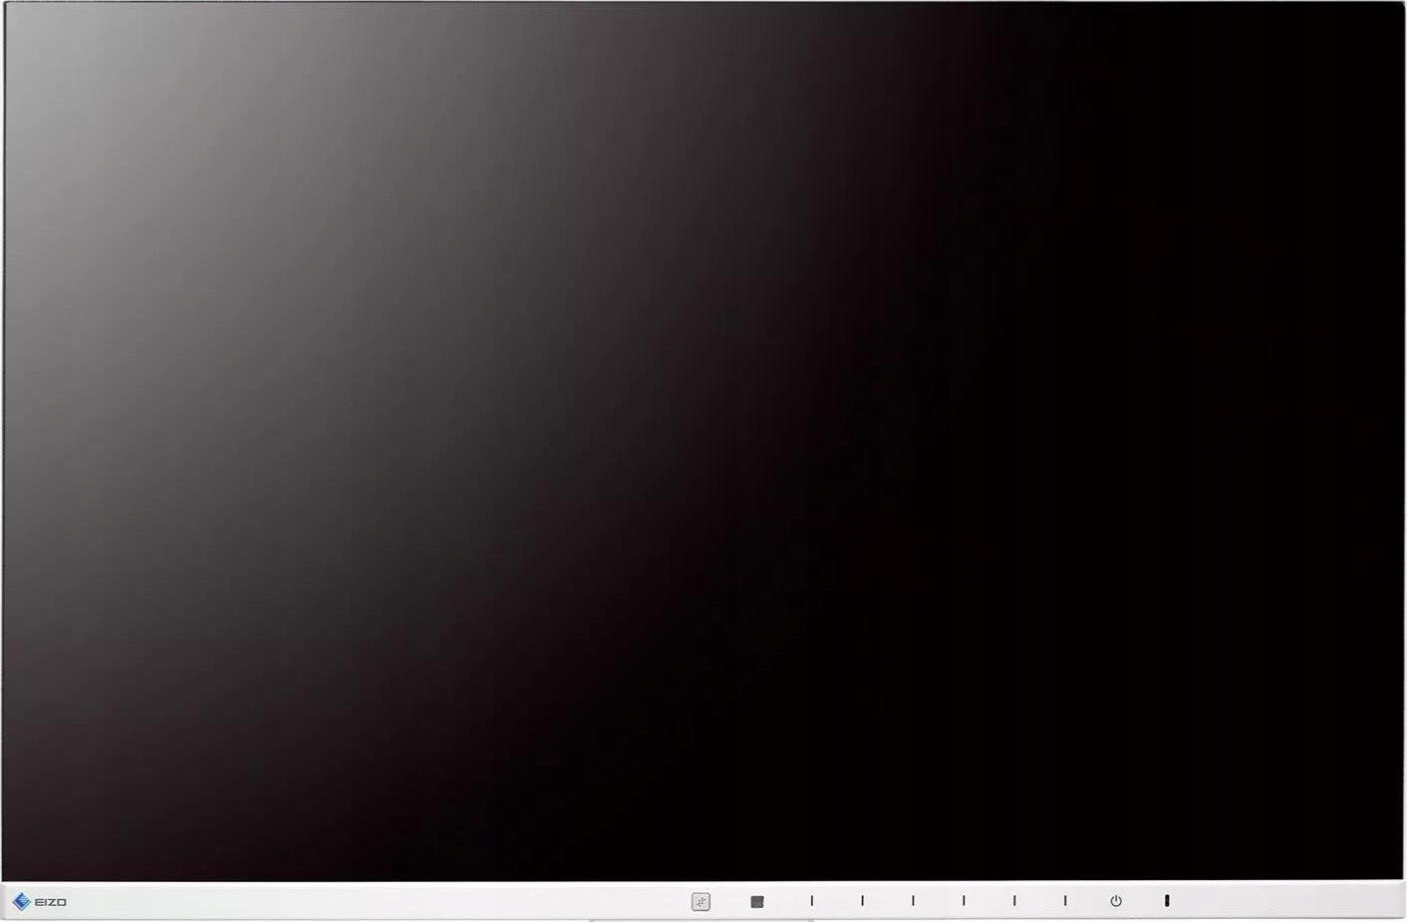1407x922 pixels.
Task: Tap the dark square ambient light sensor
Action: (x=757, y=901)
